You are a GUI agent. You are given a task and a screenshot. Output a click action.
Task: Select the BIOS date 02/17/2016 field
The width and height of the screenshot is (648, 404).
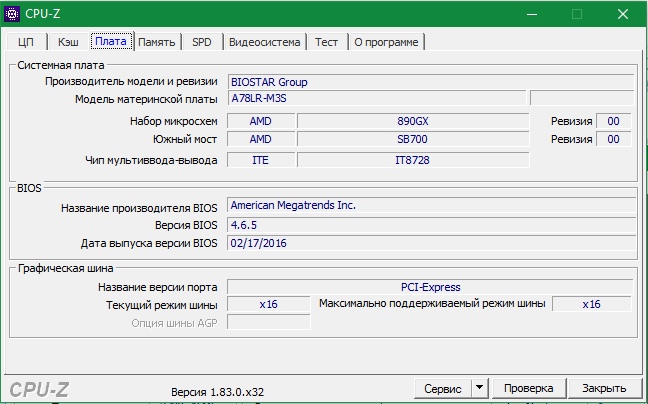pos(430,243)
